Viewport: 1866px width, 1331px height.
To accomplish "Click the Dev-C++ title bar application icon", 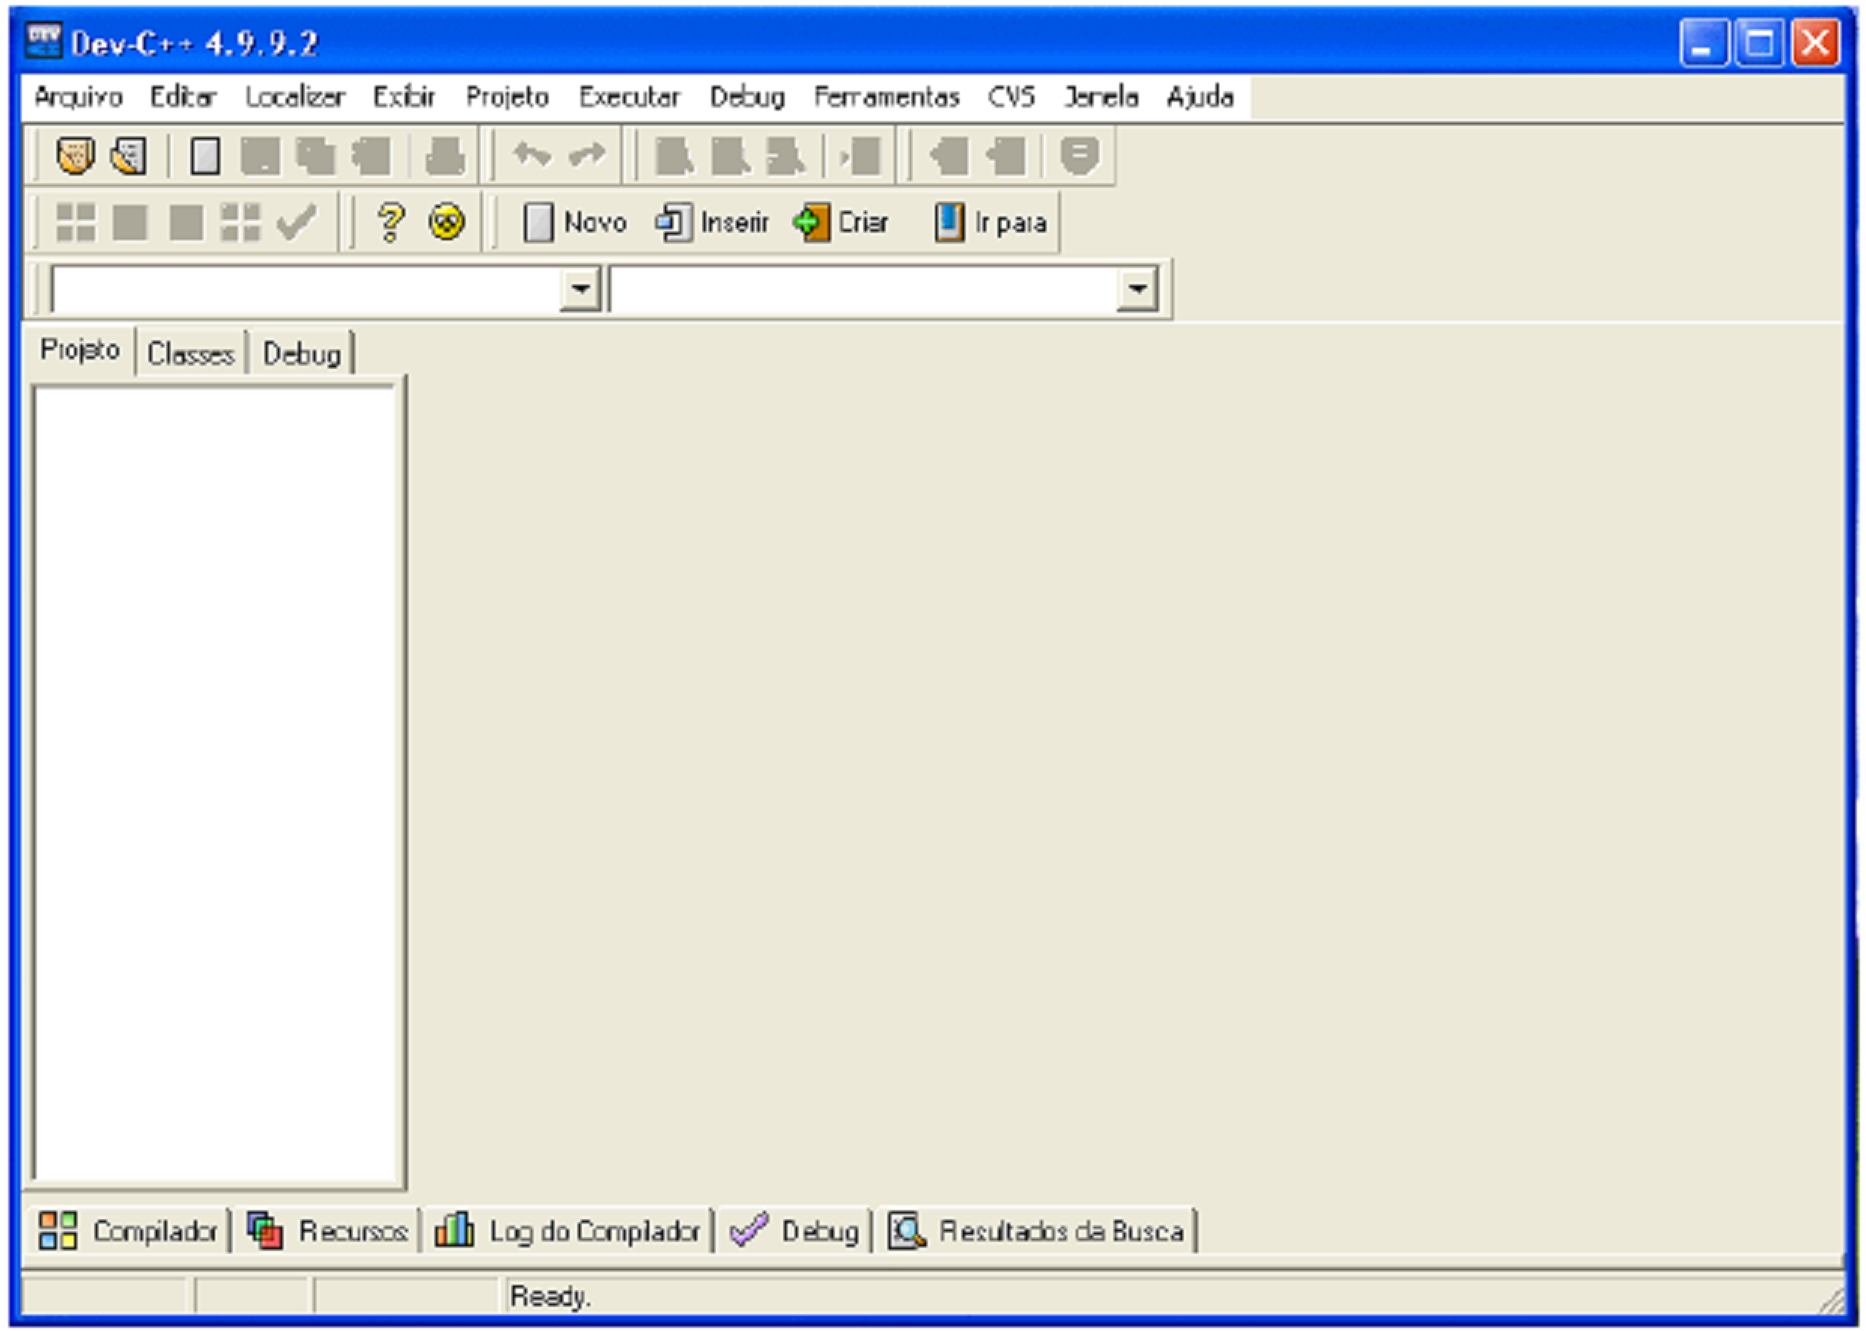I will pyautogui.click(x=43, y=42).
